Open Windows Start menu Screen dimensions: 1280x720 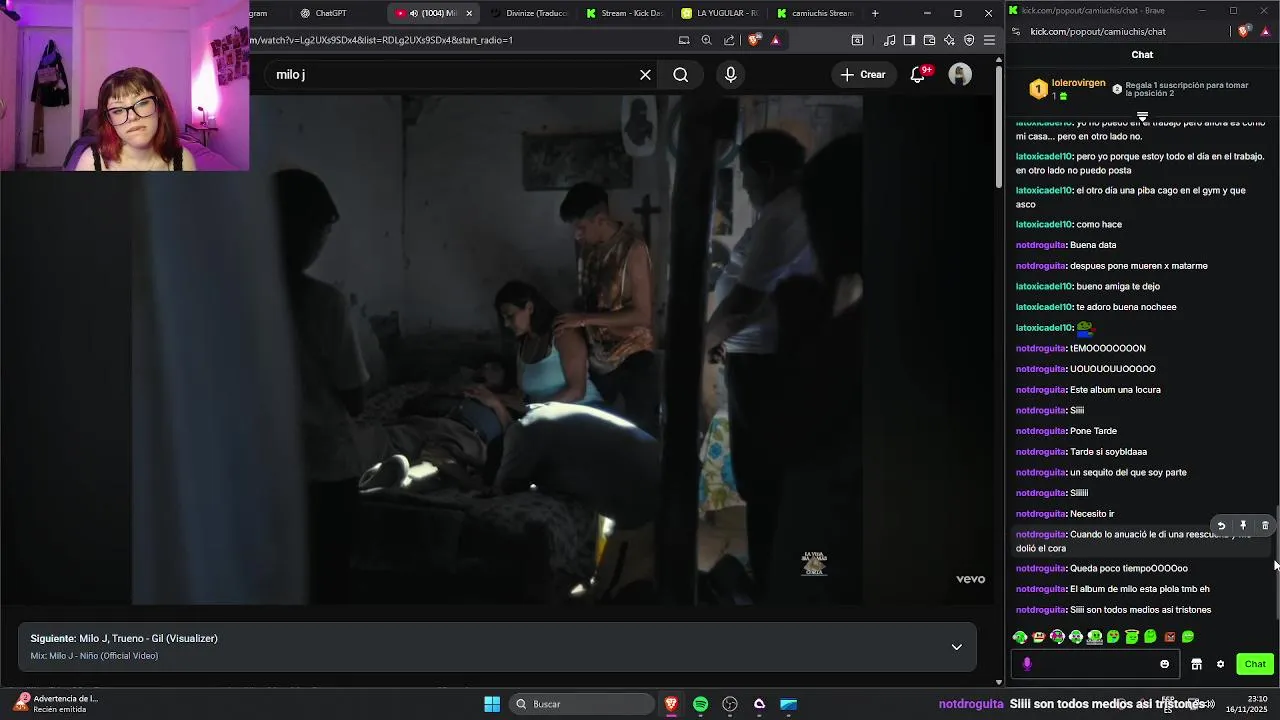492,704
